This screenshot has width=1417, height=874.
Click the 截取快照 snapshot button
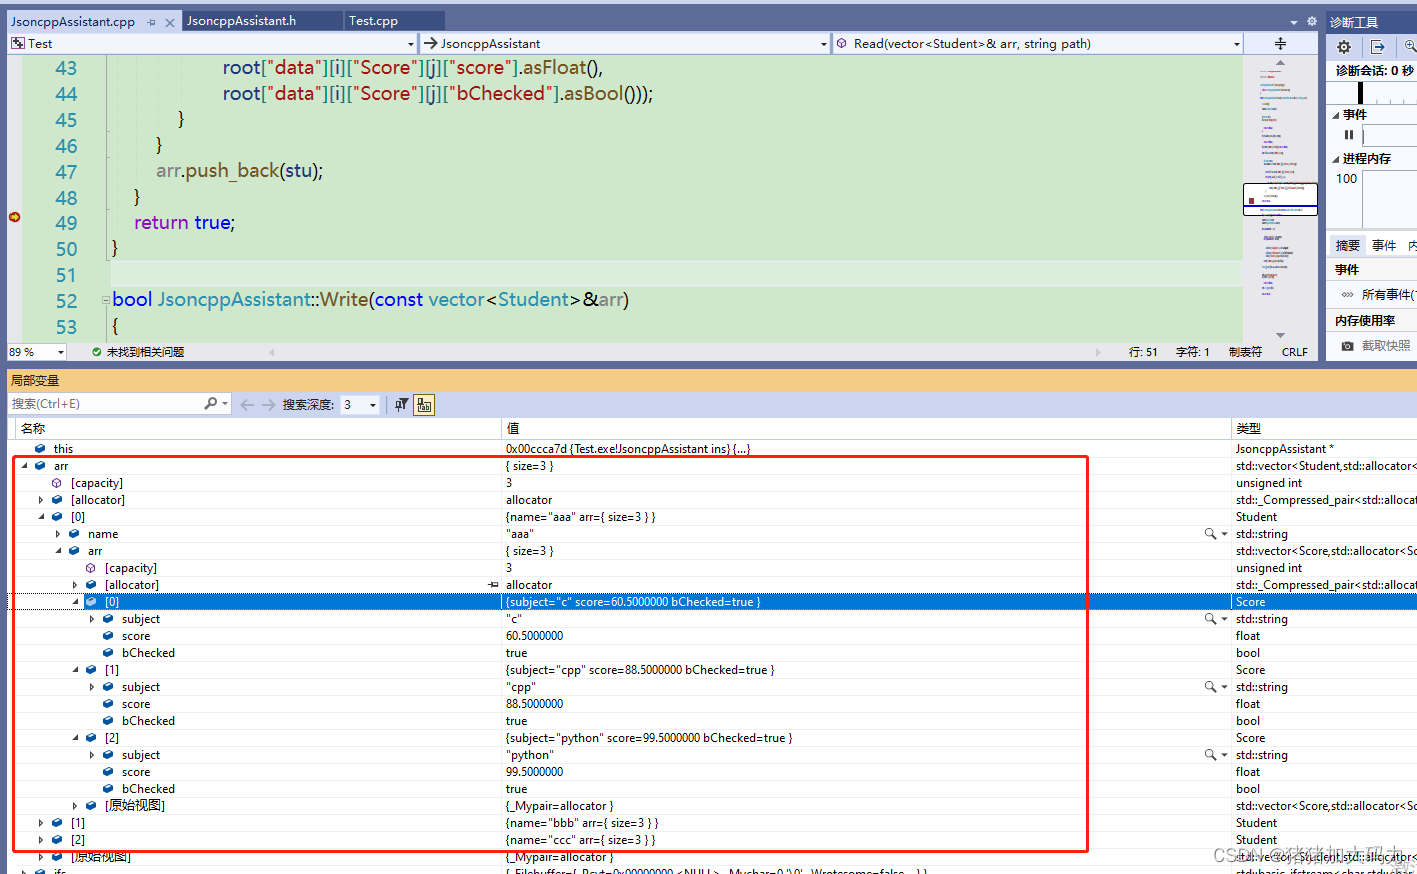pos(1376,346)
